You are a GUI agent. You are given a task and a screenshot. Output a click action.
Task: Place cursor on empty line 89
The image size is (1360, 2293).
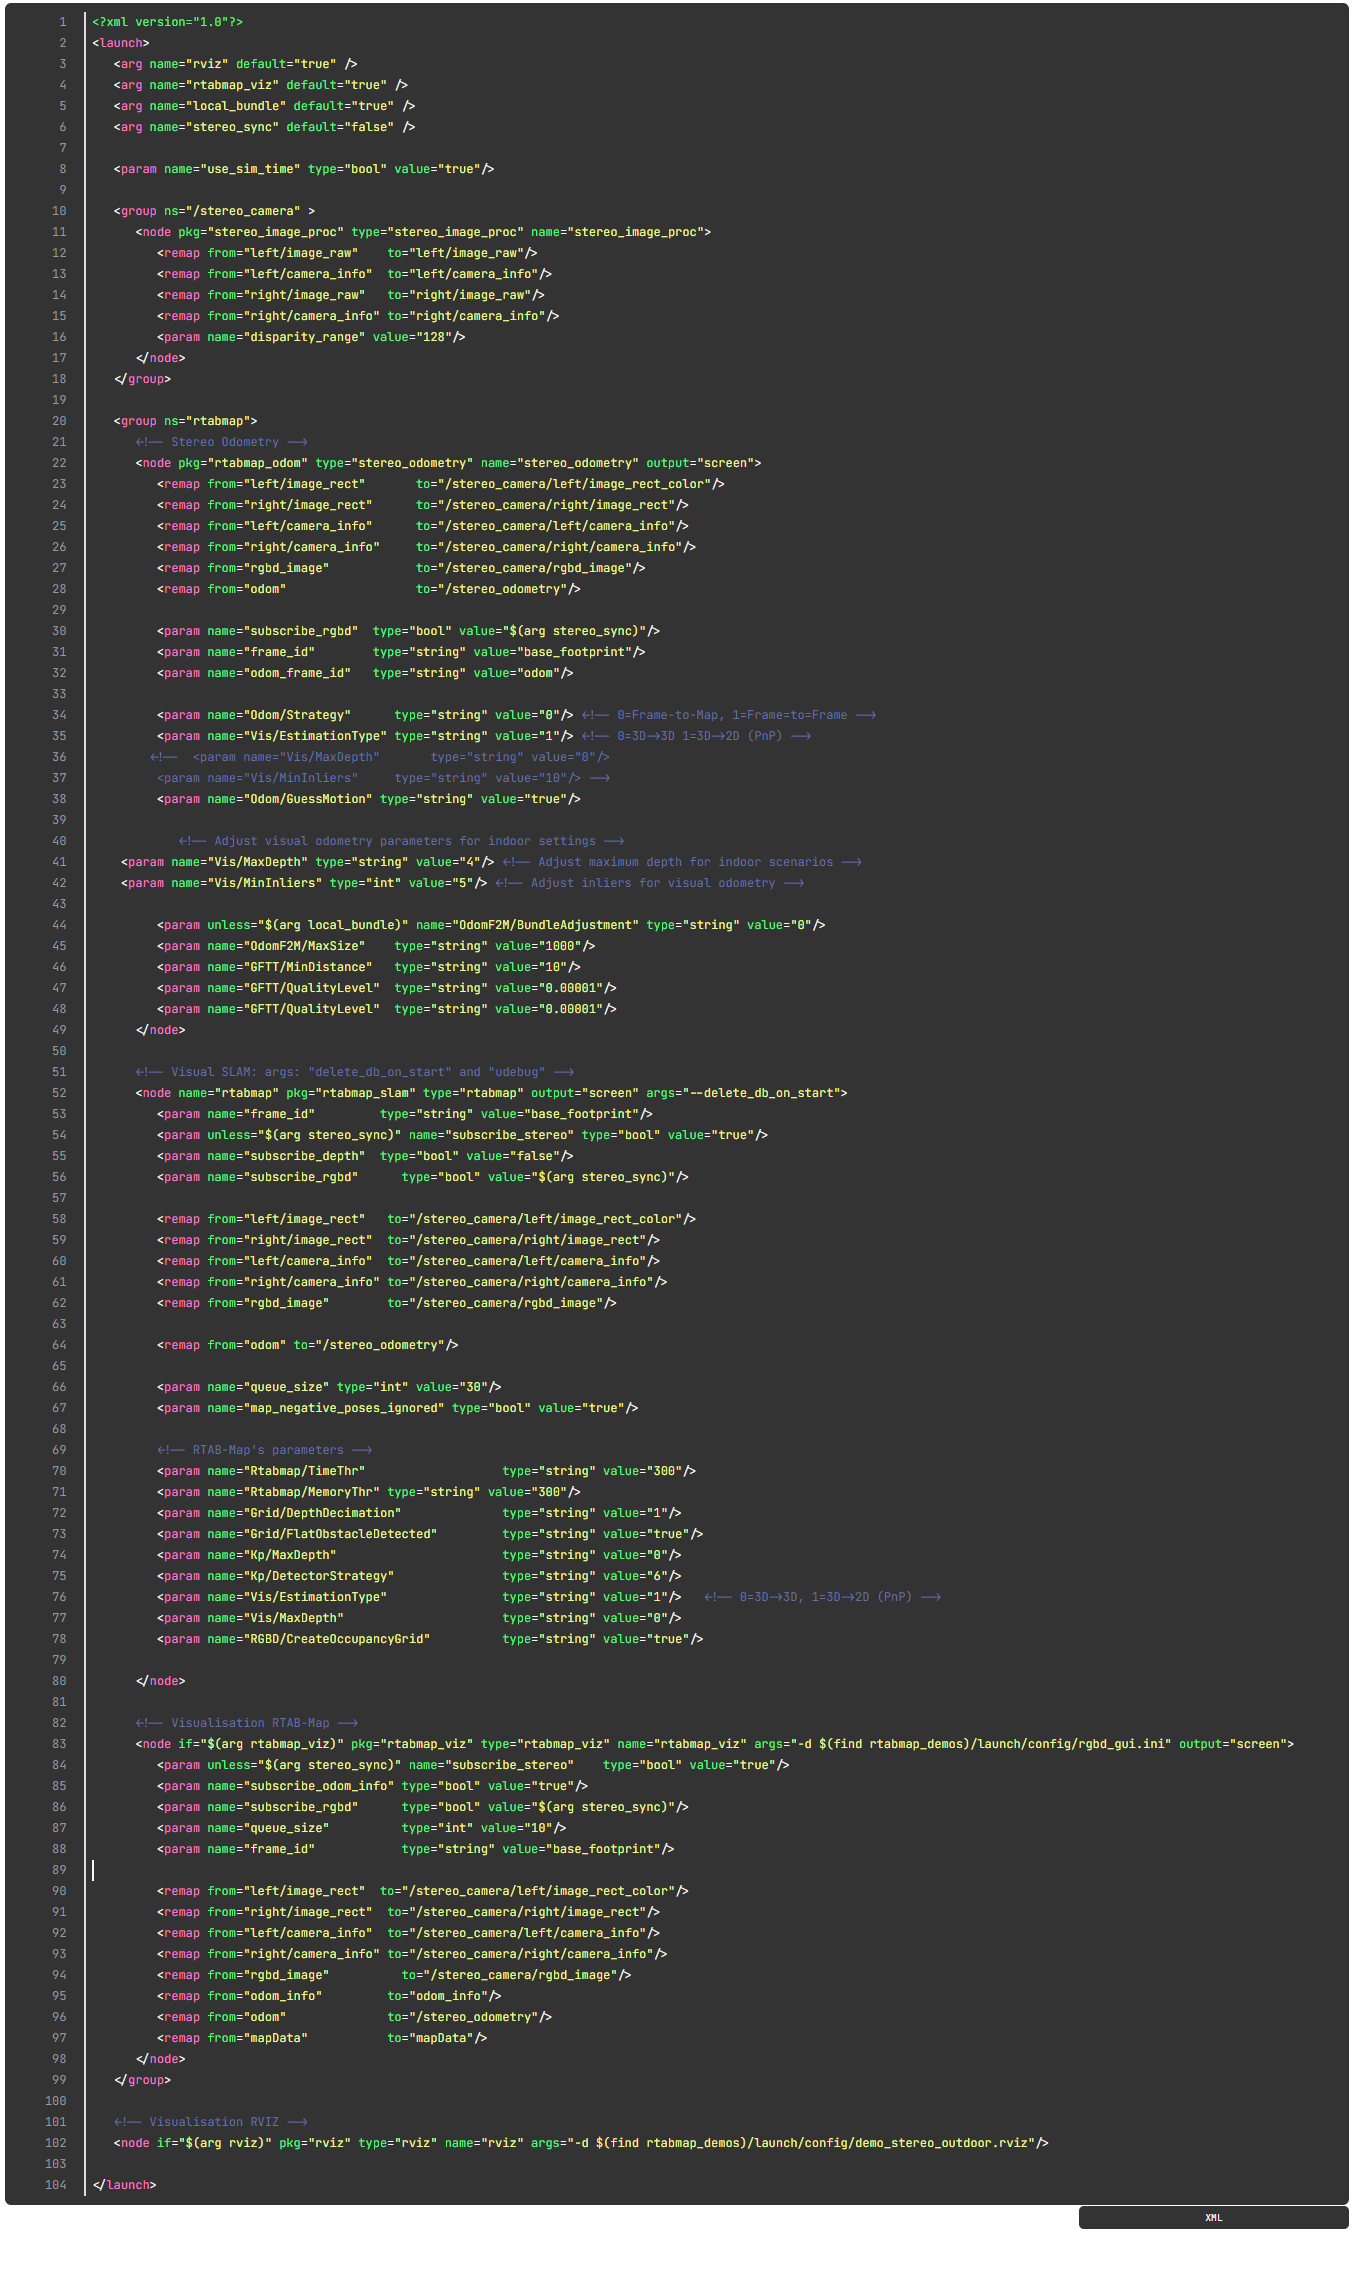(x=400, y=1870)
